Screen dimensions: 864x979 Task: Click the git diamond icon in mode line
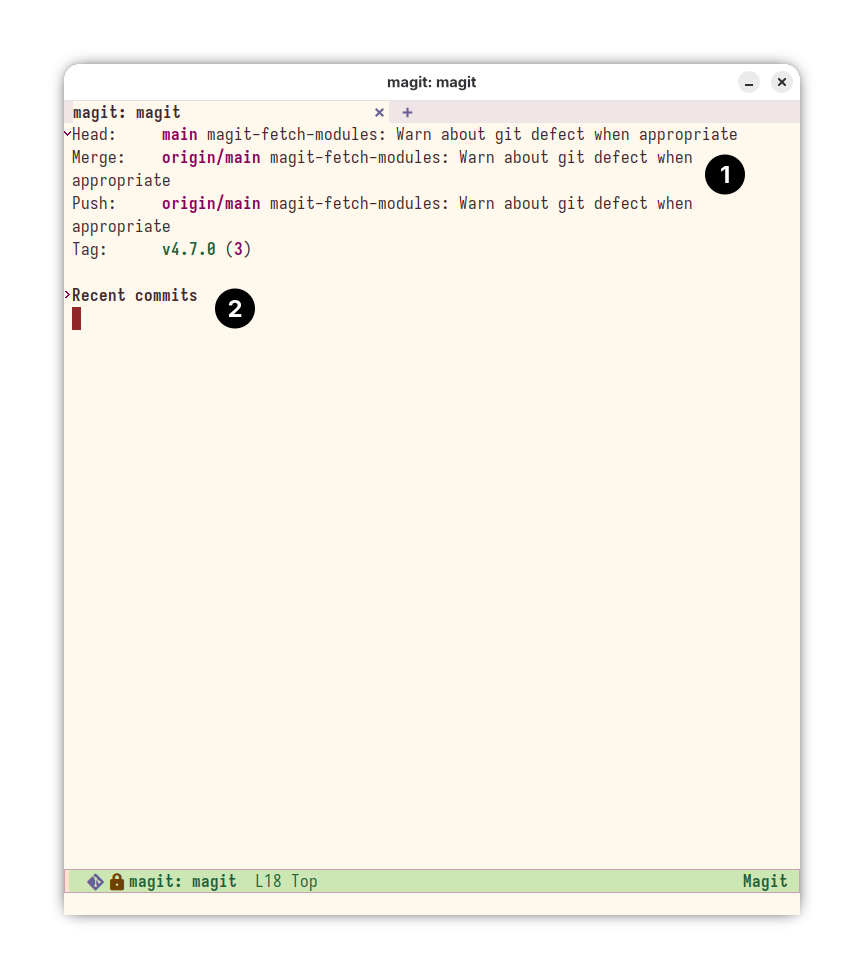(96, 882)
